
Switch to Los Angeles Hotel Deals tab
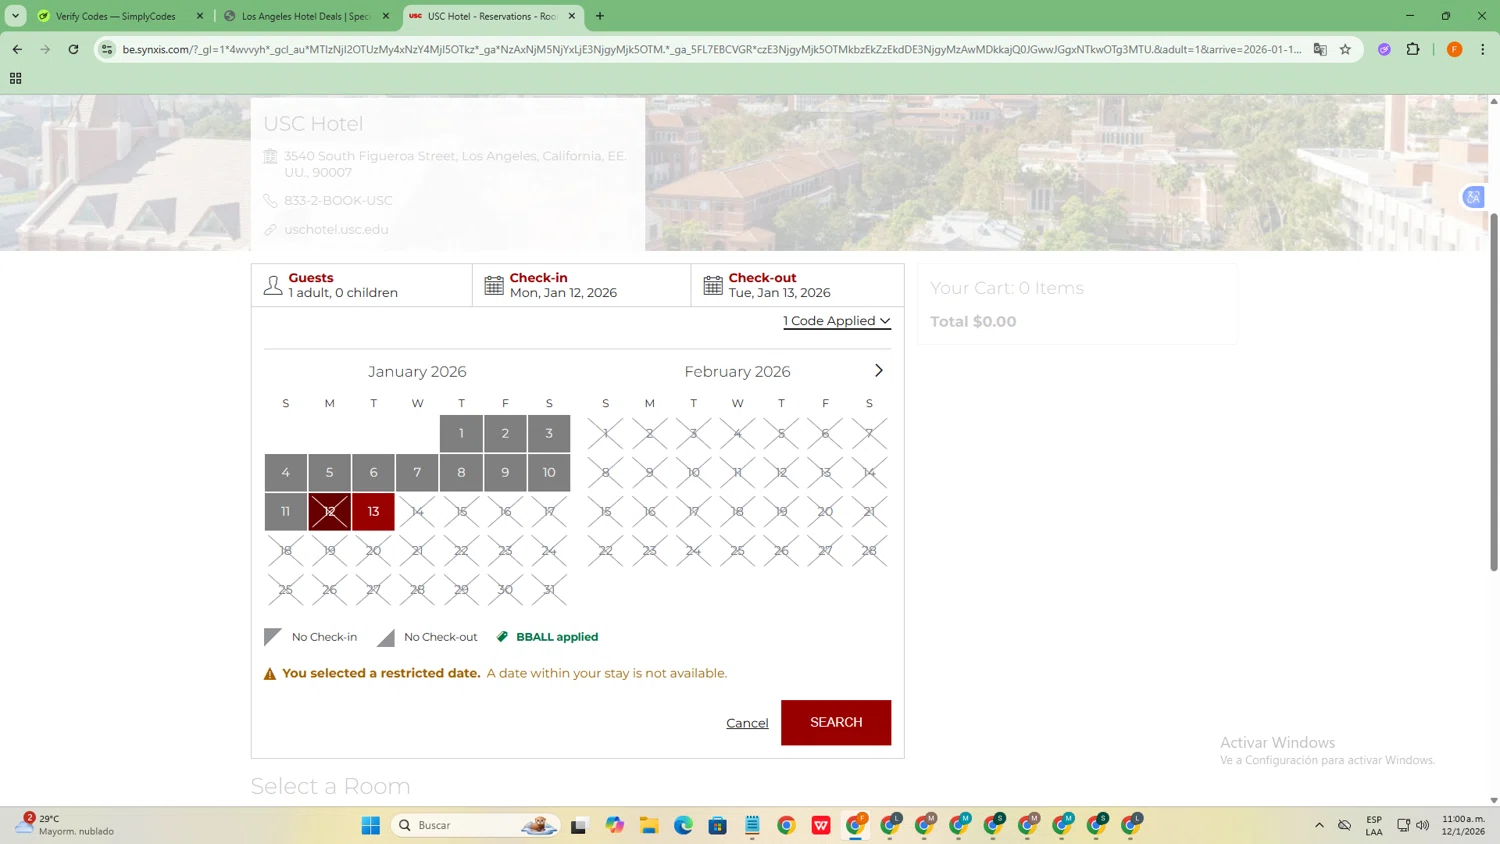pos(305,16)
